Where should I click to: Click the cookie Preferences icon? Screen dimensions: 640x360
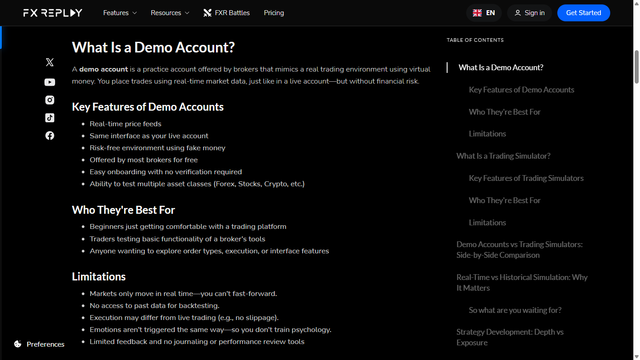point(18,344)
